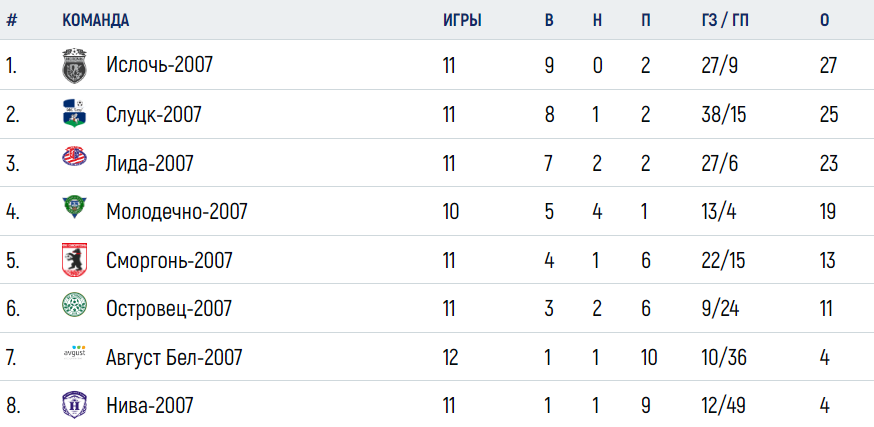Click the О points column header
This screenshot has height=427, width=874.
pos(824,21)
